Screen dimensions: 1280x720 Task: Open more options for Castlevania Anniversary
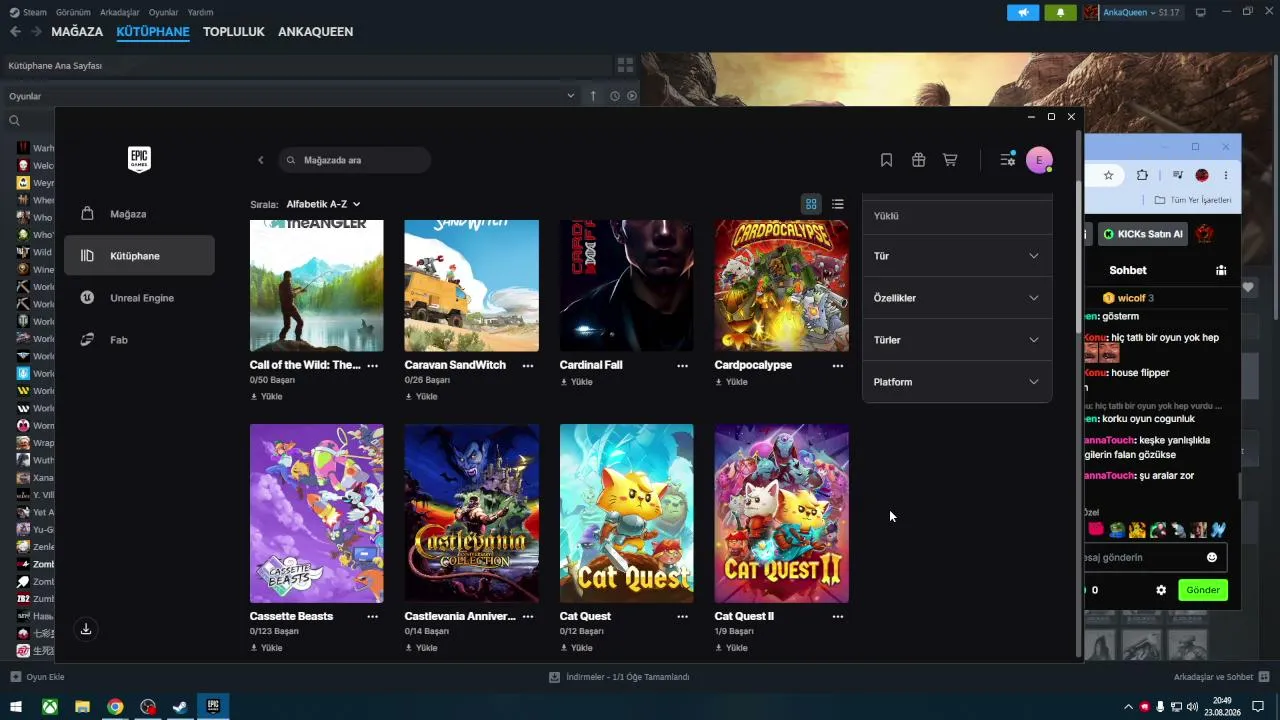pyautogui.click(x=528, y=617)
